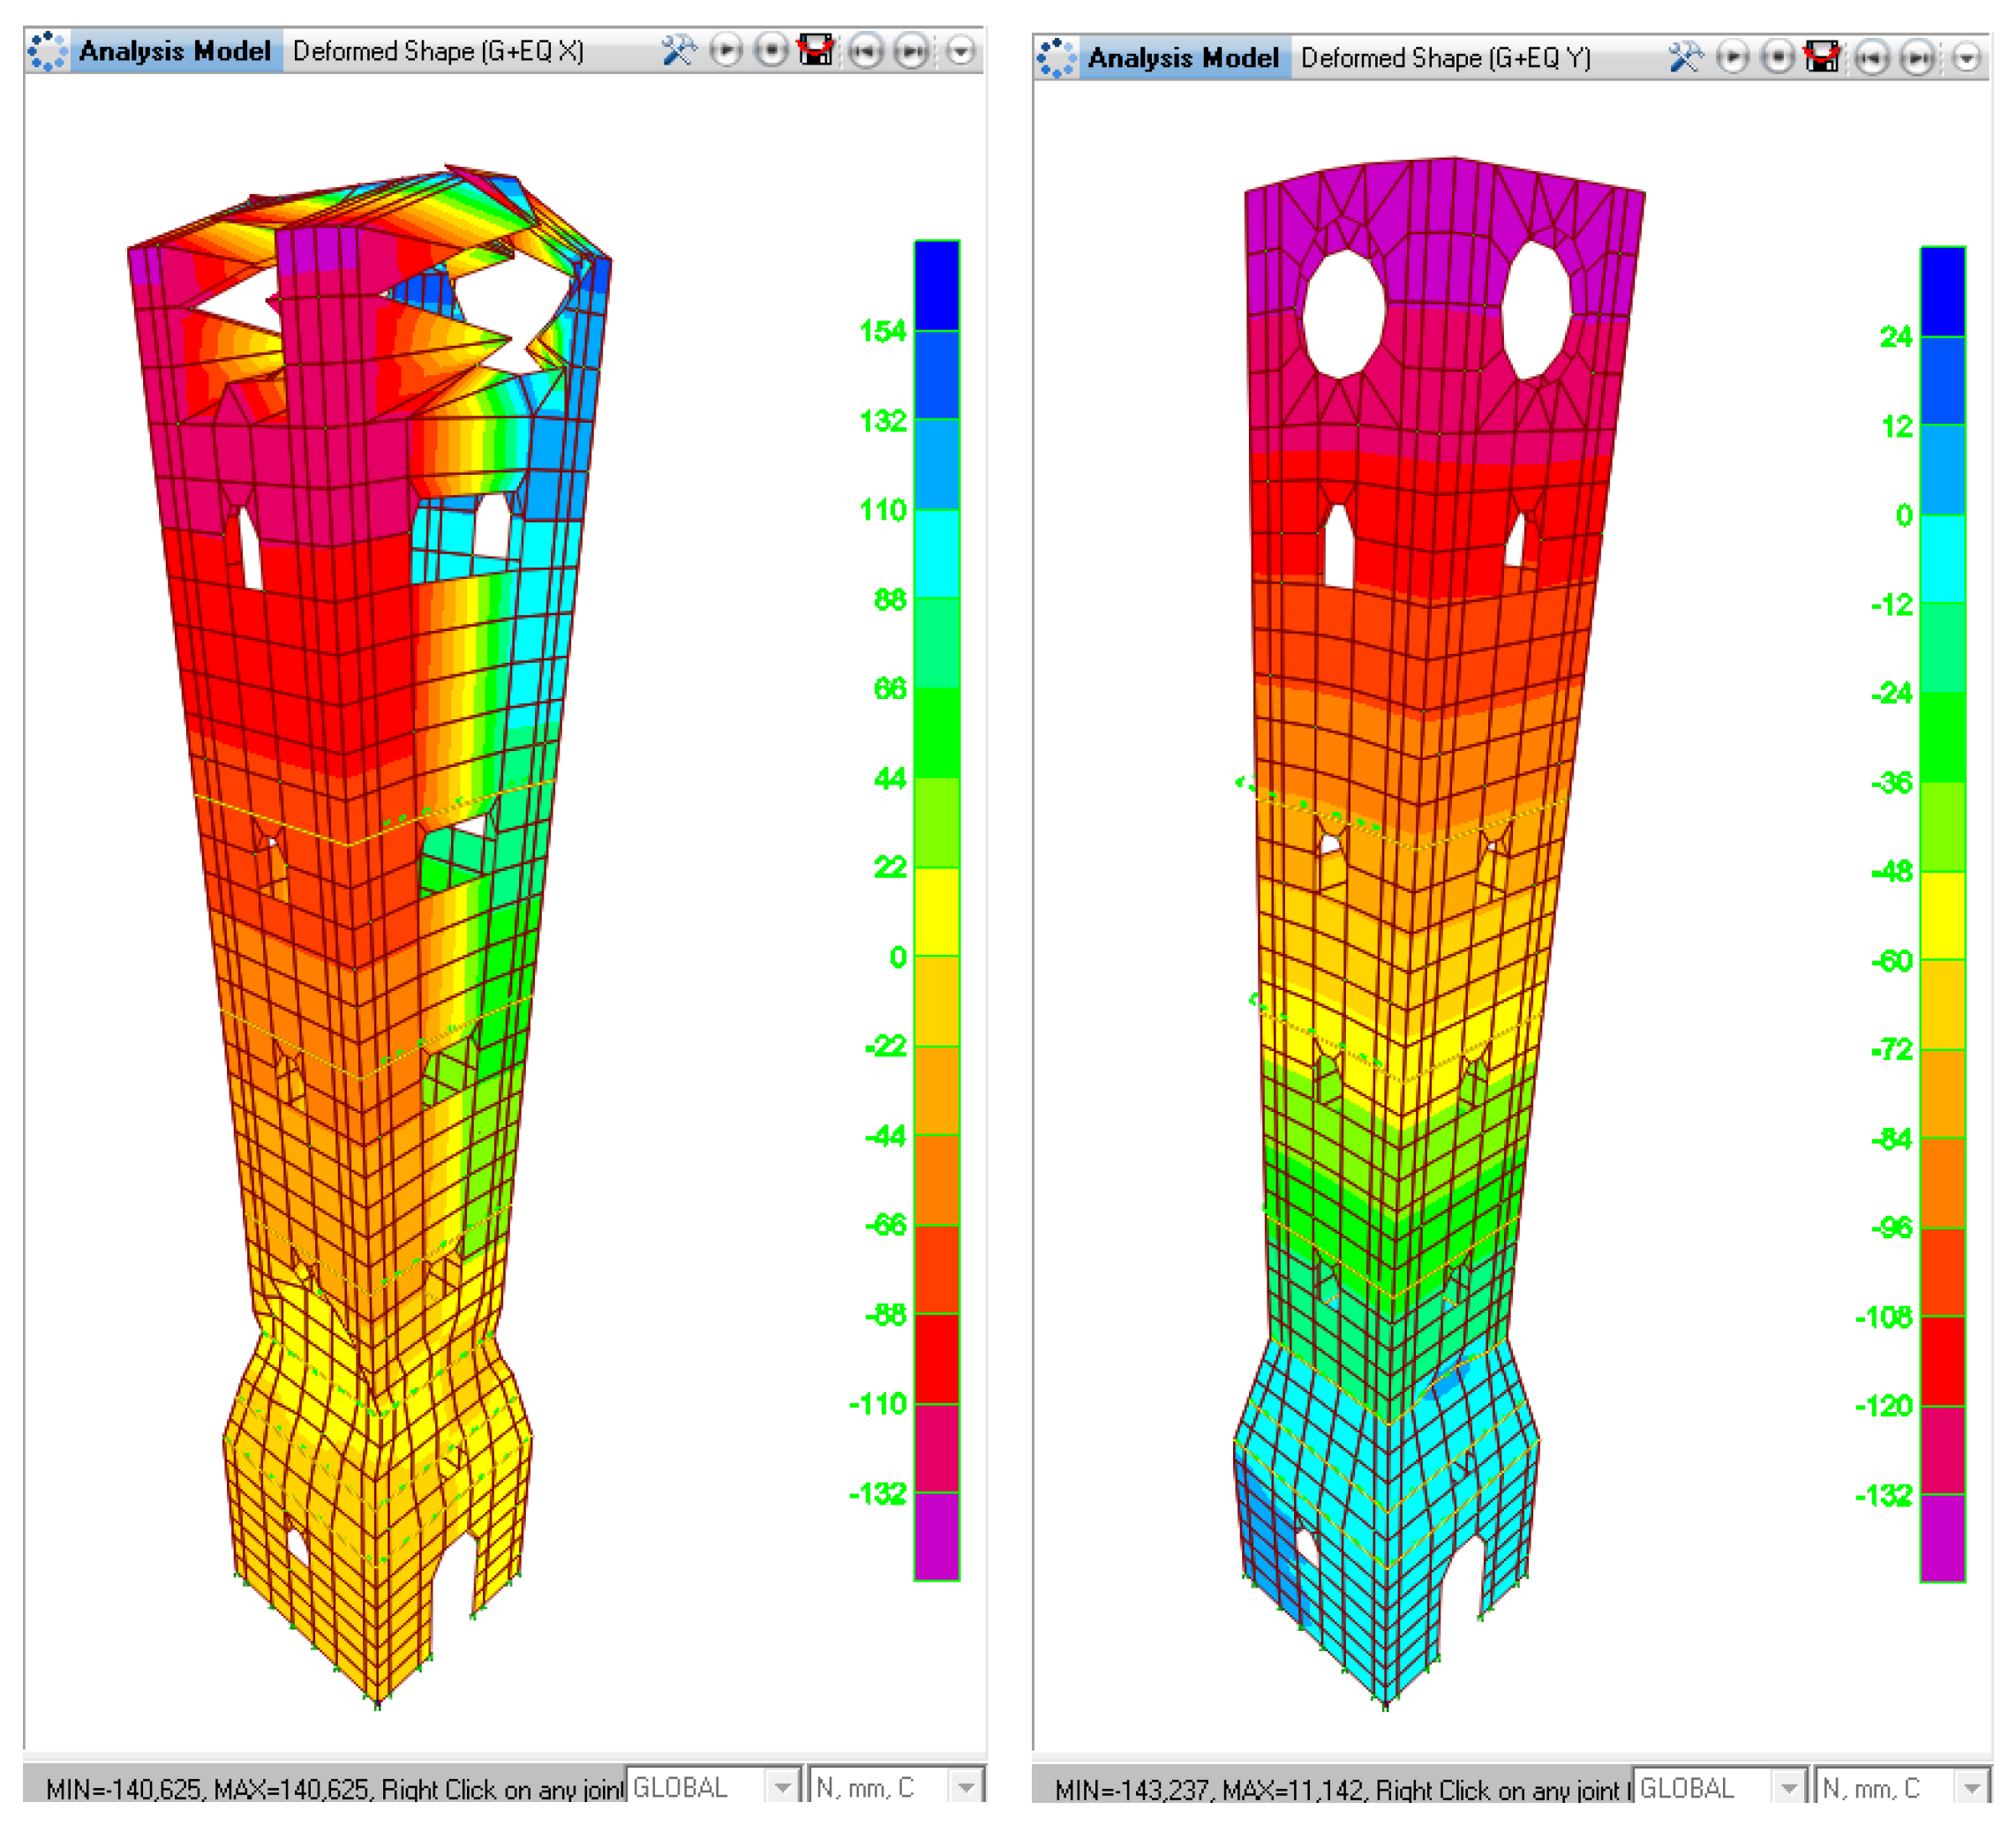Stop the G+EQ X deformed shape animation
This screenshot has width=2016, height=1840.
click(x=771, y=50)
